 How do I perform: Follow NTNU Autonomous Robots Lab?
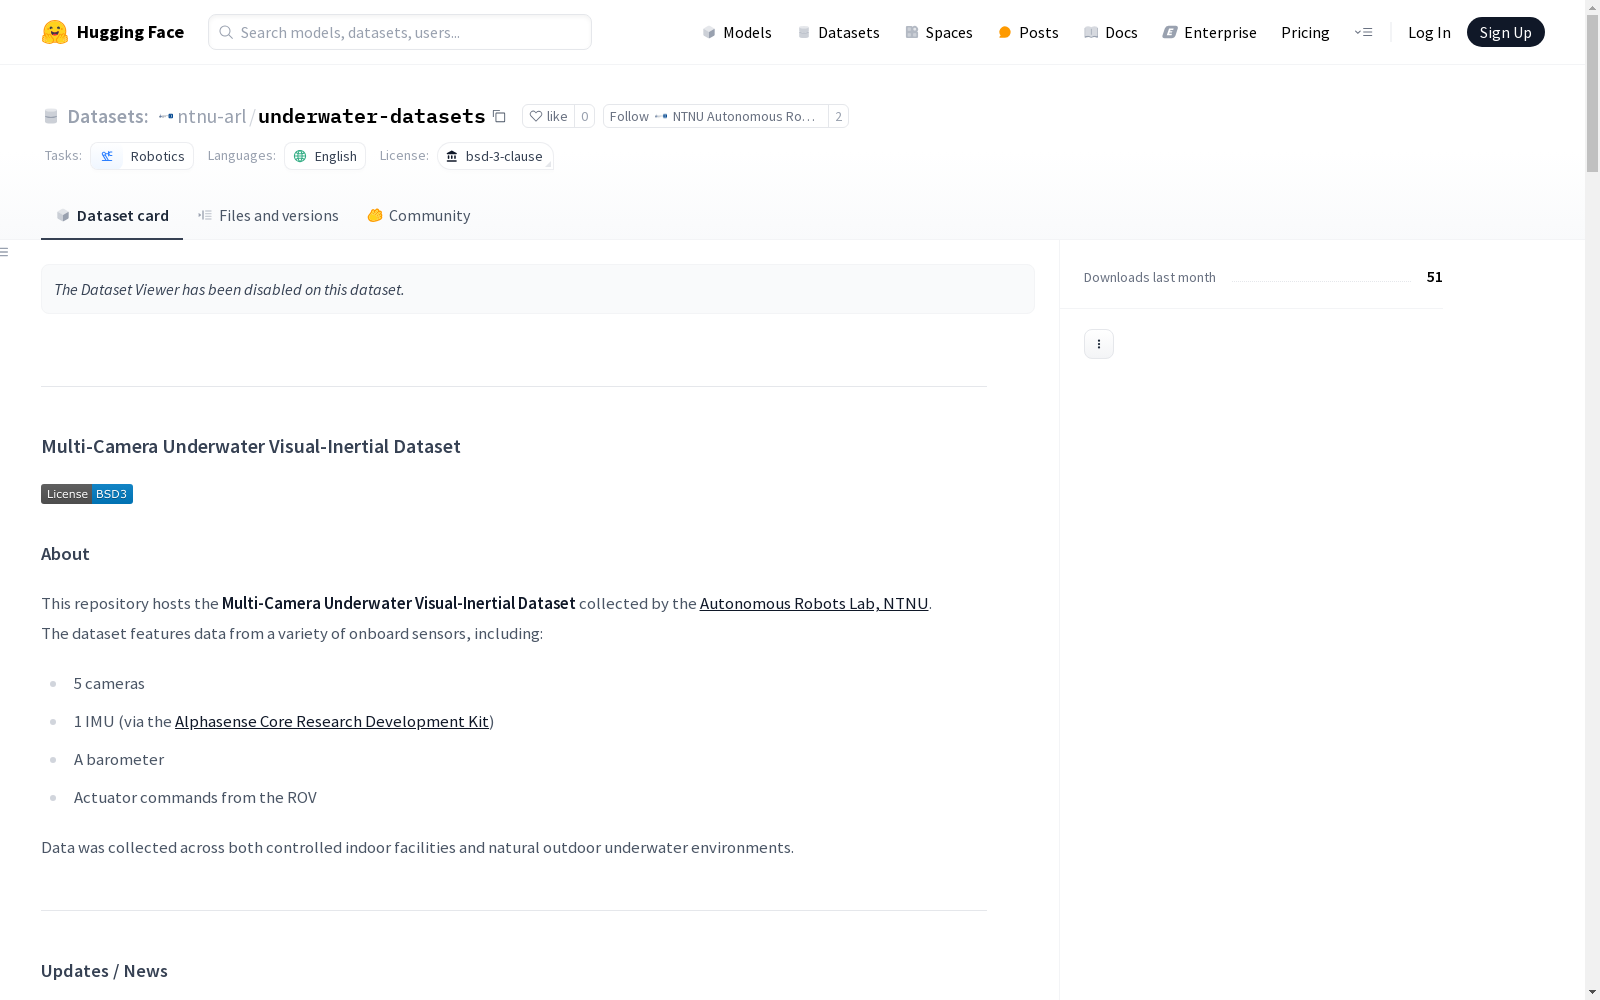pyautogui.click(x=715, y=116)
